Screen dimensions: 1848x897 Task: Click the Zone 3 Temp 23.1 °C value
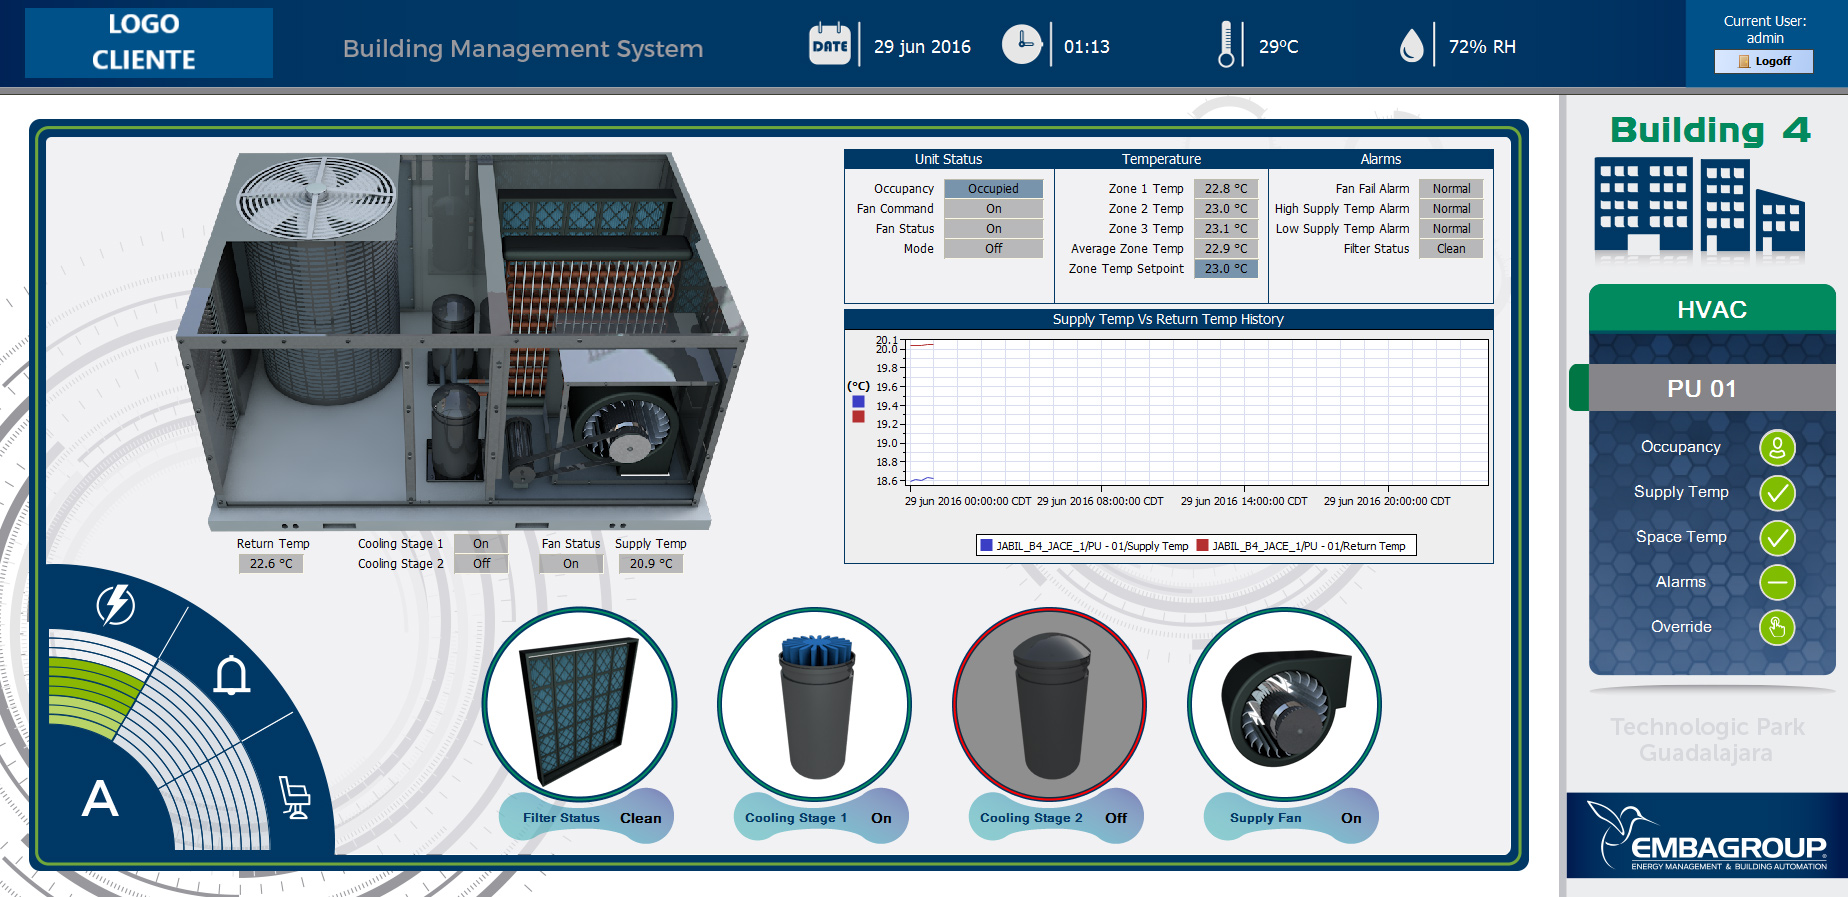click(x=1226, y=229)
